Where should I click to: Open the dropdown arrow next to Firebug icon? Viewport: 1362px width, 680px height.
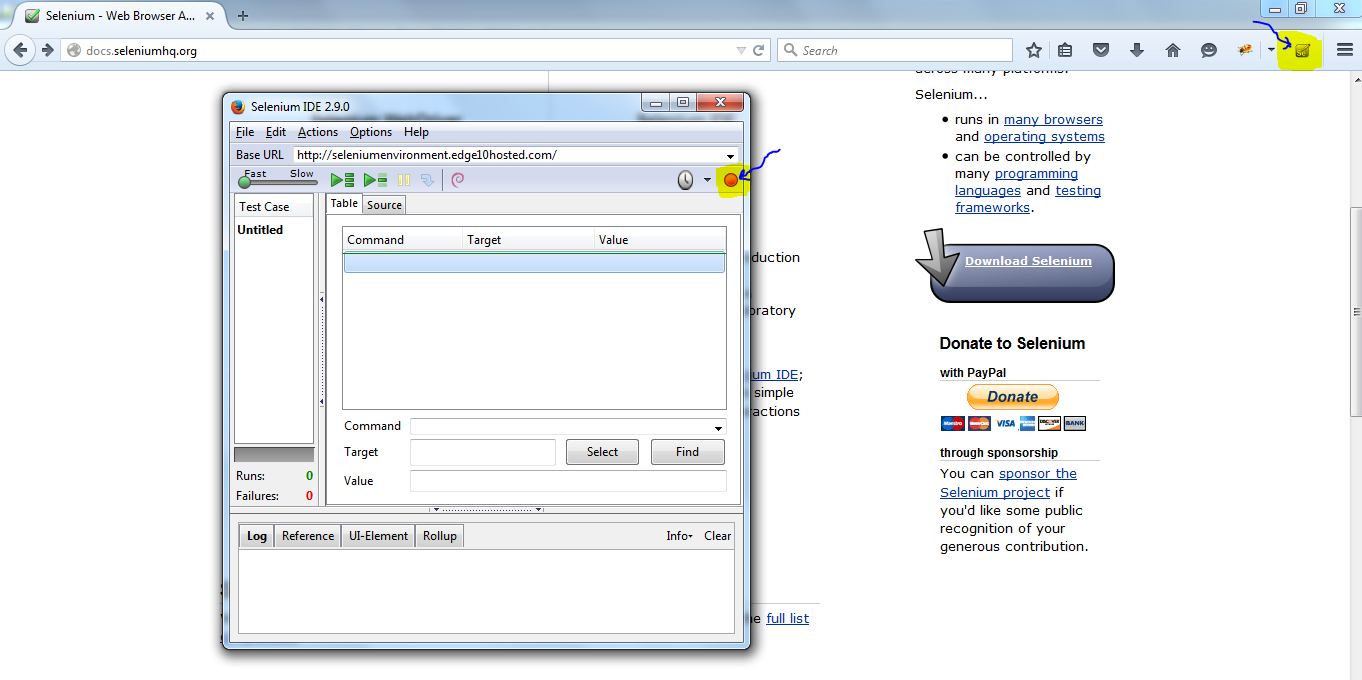coord(1271,50)
